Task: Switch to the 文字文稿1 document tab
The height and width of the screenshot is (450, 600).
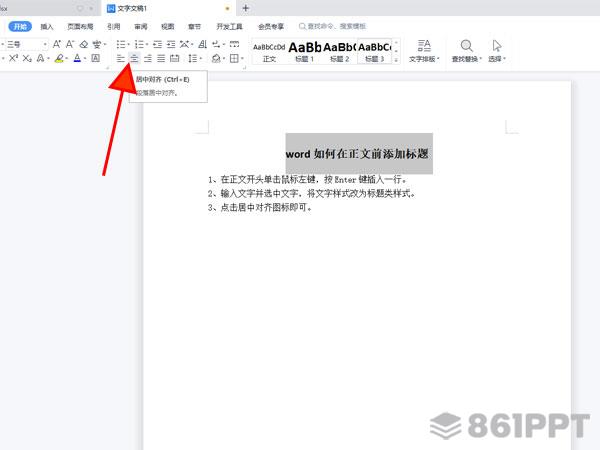Action: click(x=168, y=8)
